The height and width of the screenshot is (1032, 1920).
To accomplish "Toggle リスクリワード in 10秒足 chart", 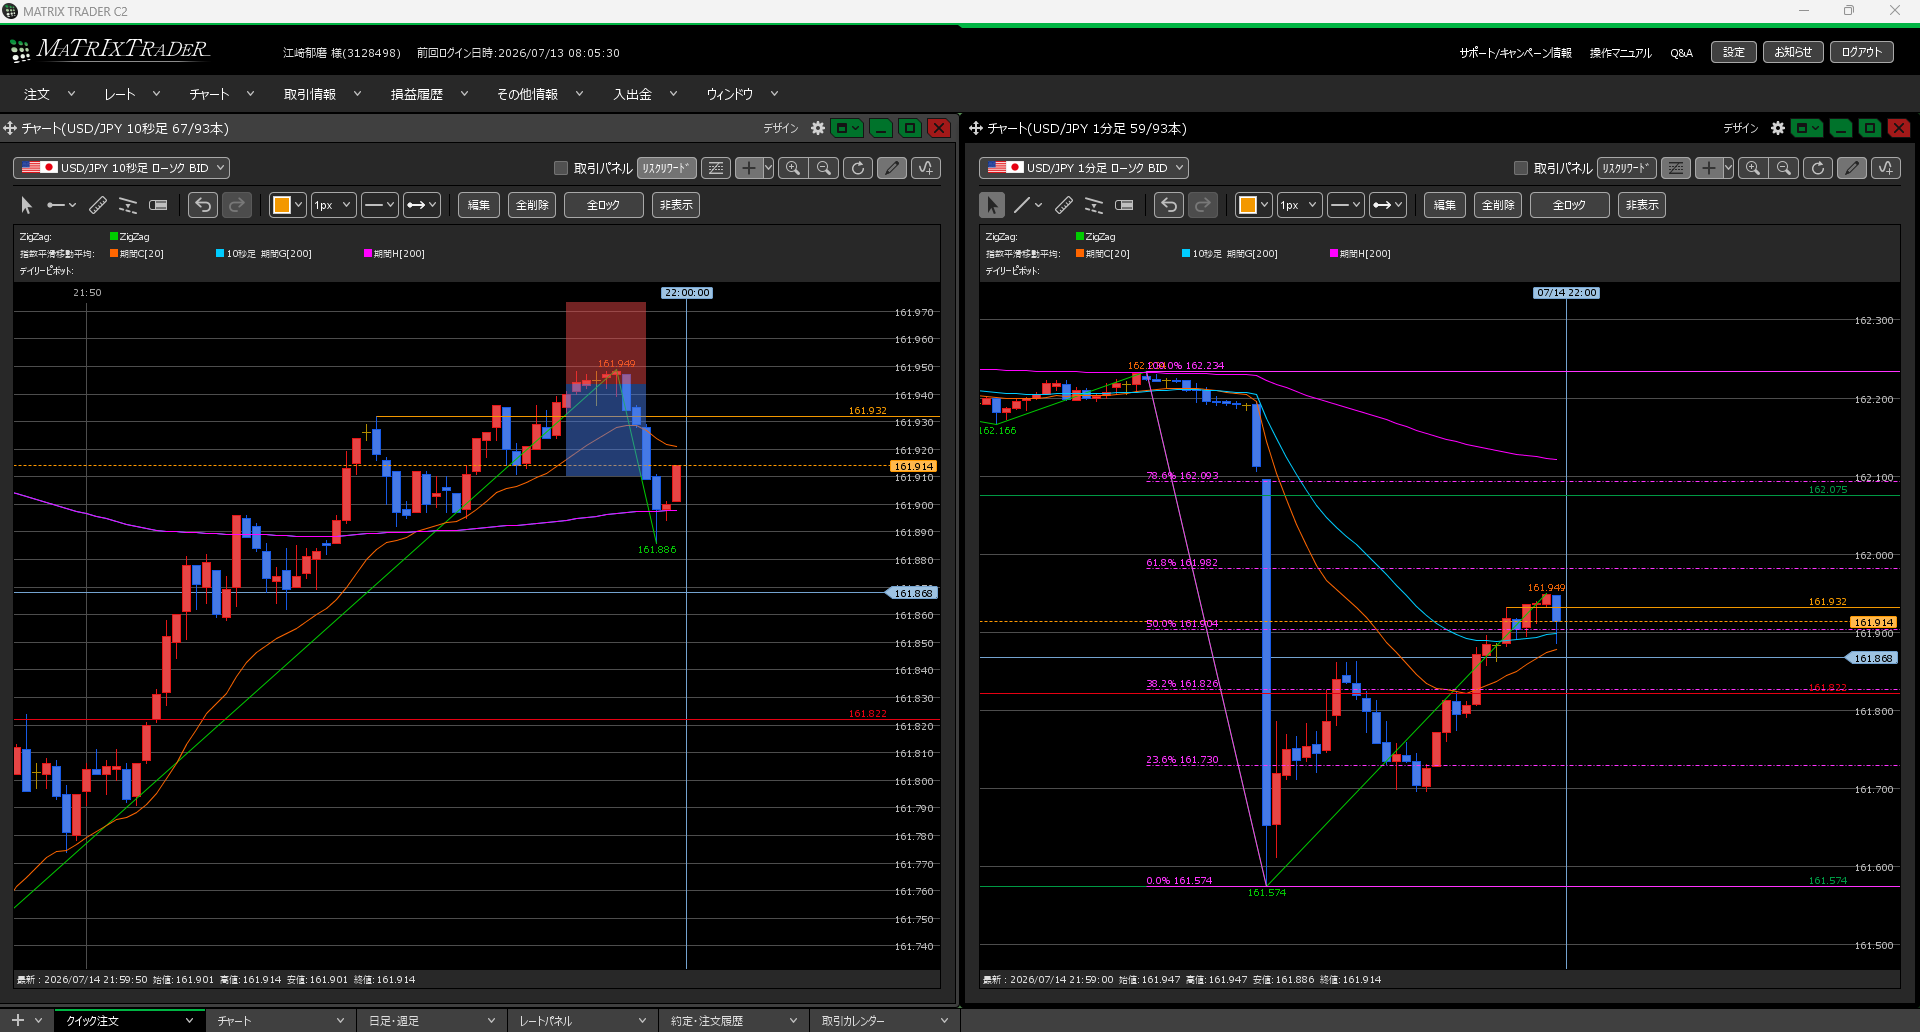I will 666,168.
